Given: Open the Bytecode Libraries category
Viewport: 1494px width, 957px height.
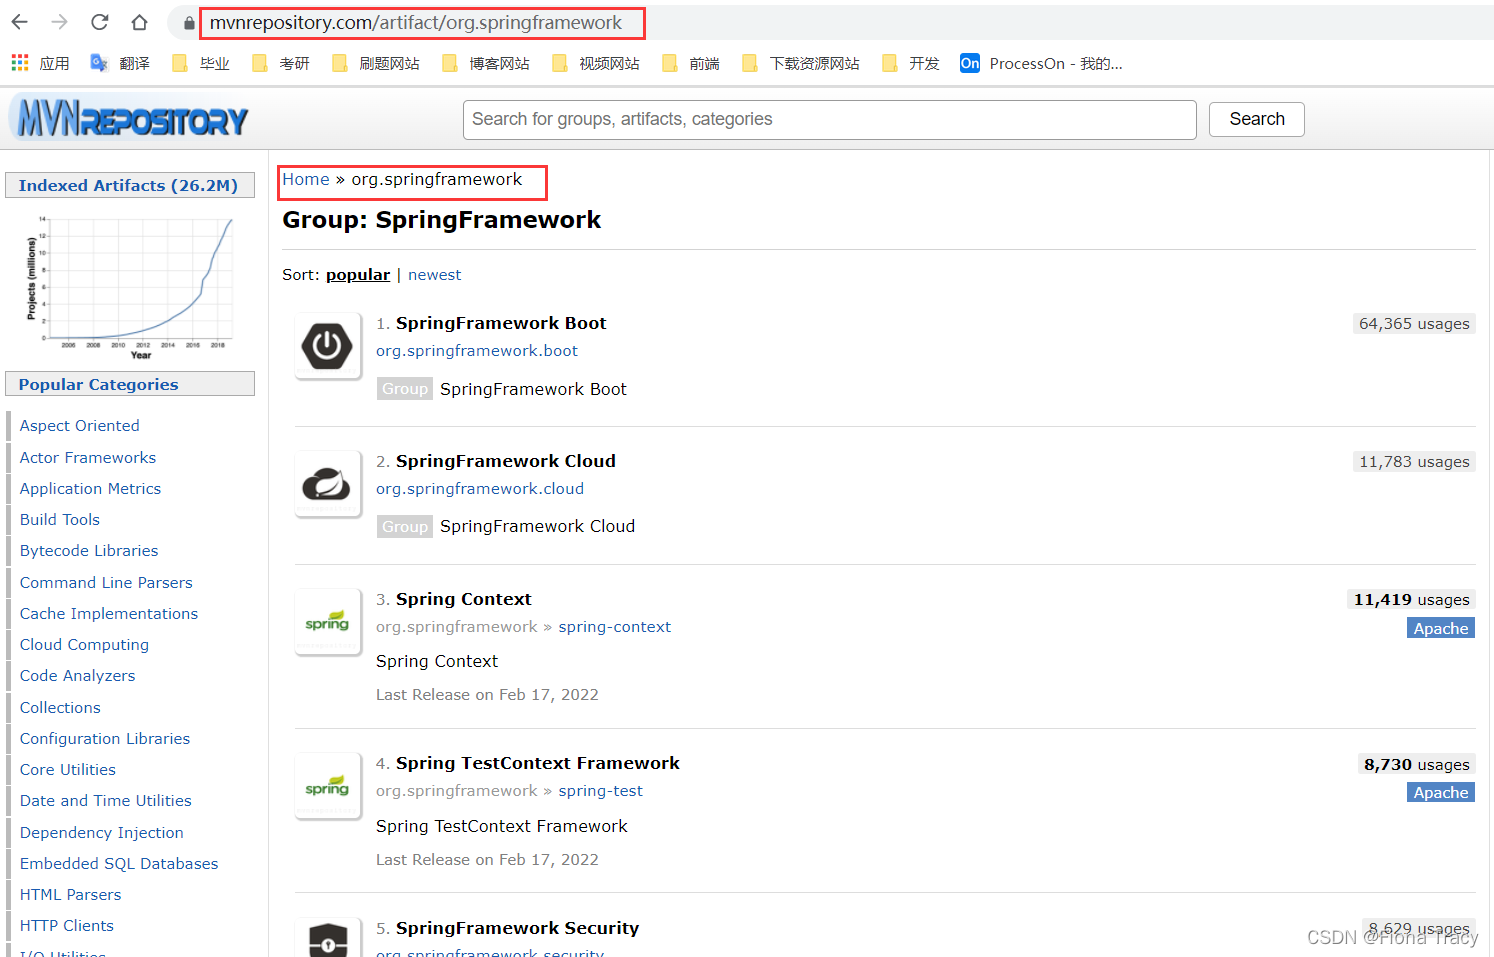Looking at the screenshot, I should (x=89, y=551).
